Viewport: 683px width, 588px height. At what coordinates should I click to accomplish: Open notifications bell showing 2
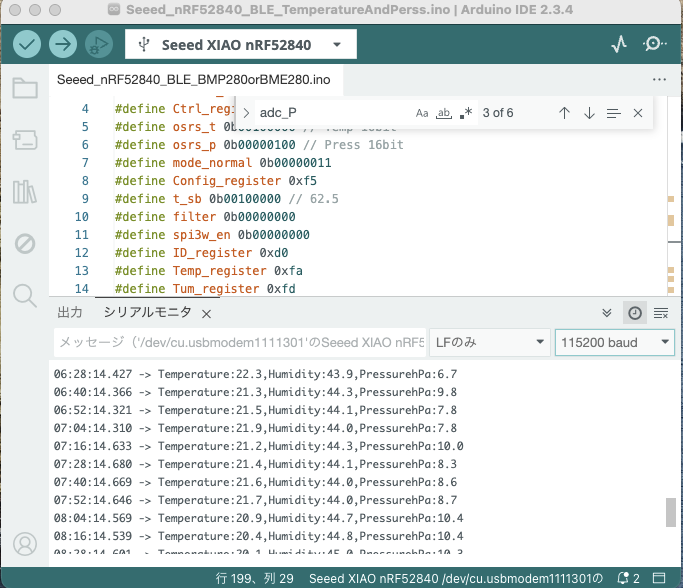tap(628, 578)
